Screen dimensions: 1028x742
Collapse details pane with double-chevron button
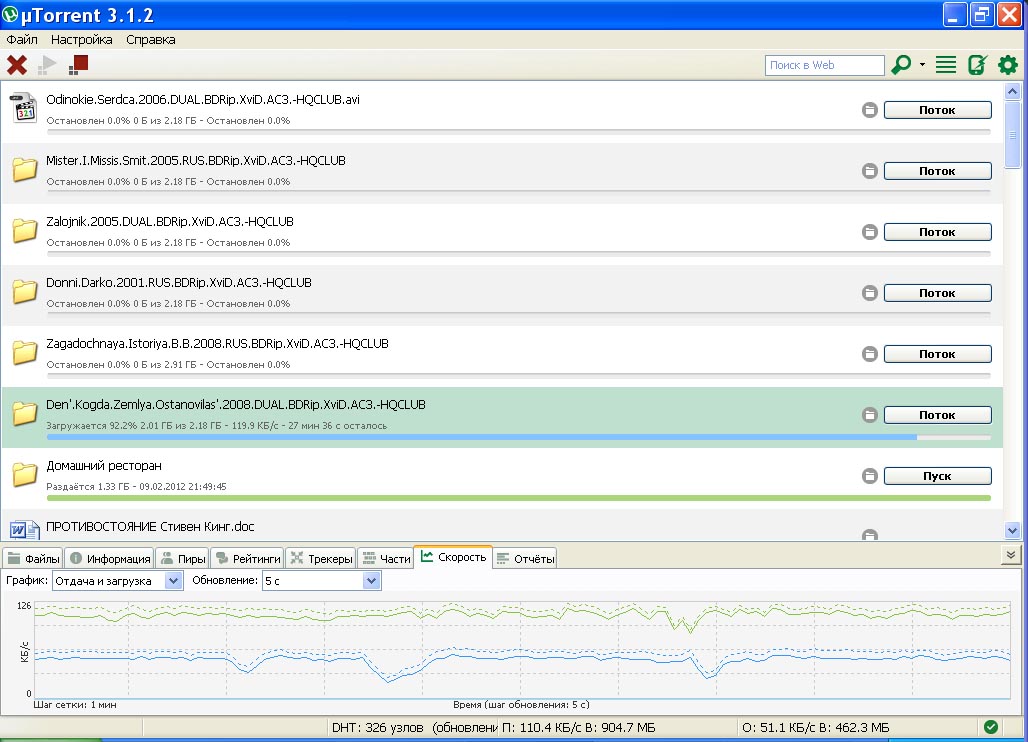[x=1011, y=555]
